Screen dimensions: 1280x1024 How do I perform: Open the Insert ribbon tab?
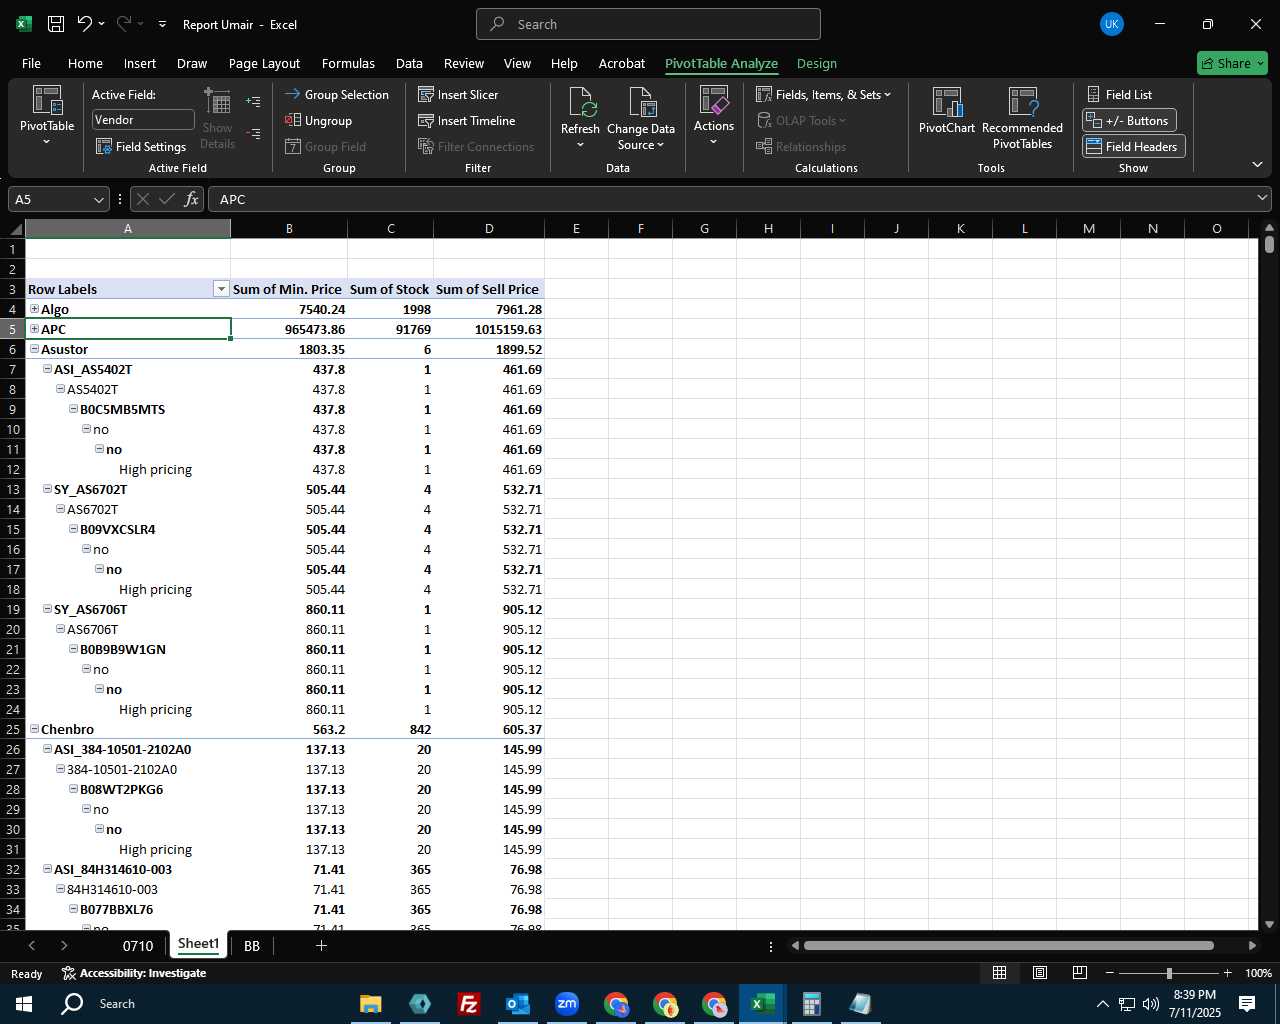140,63
